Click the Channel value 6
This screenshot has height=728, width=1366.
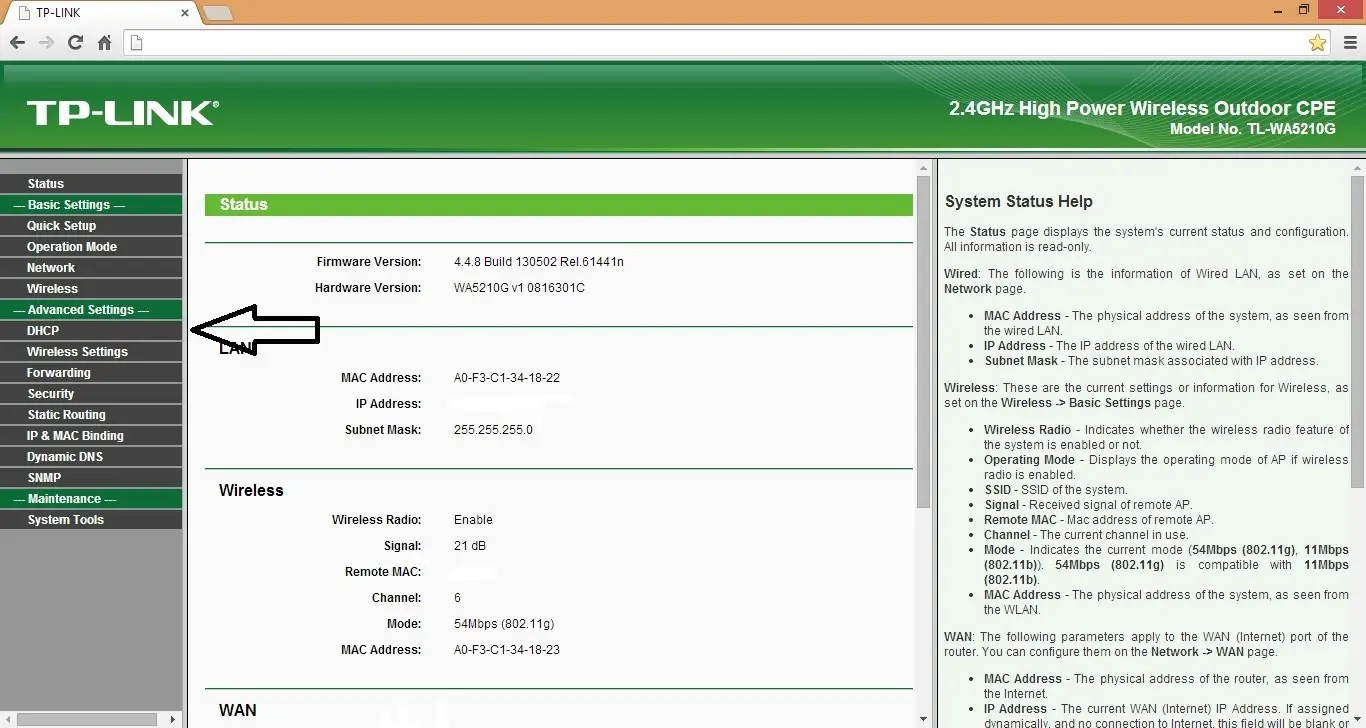pyautogui.click(x=457, y=598)
